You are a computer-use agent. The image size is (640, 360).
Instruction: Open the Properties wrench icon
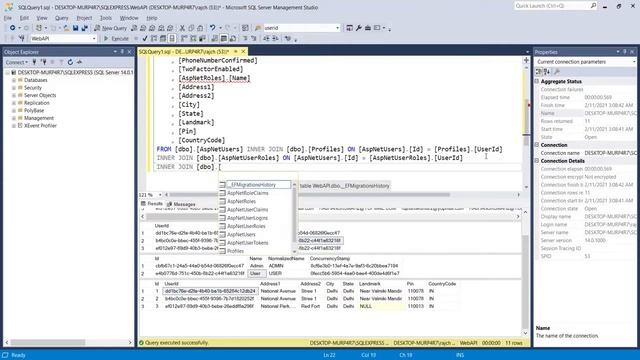[359, 28]
